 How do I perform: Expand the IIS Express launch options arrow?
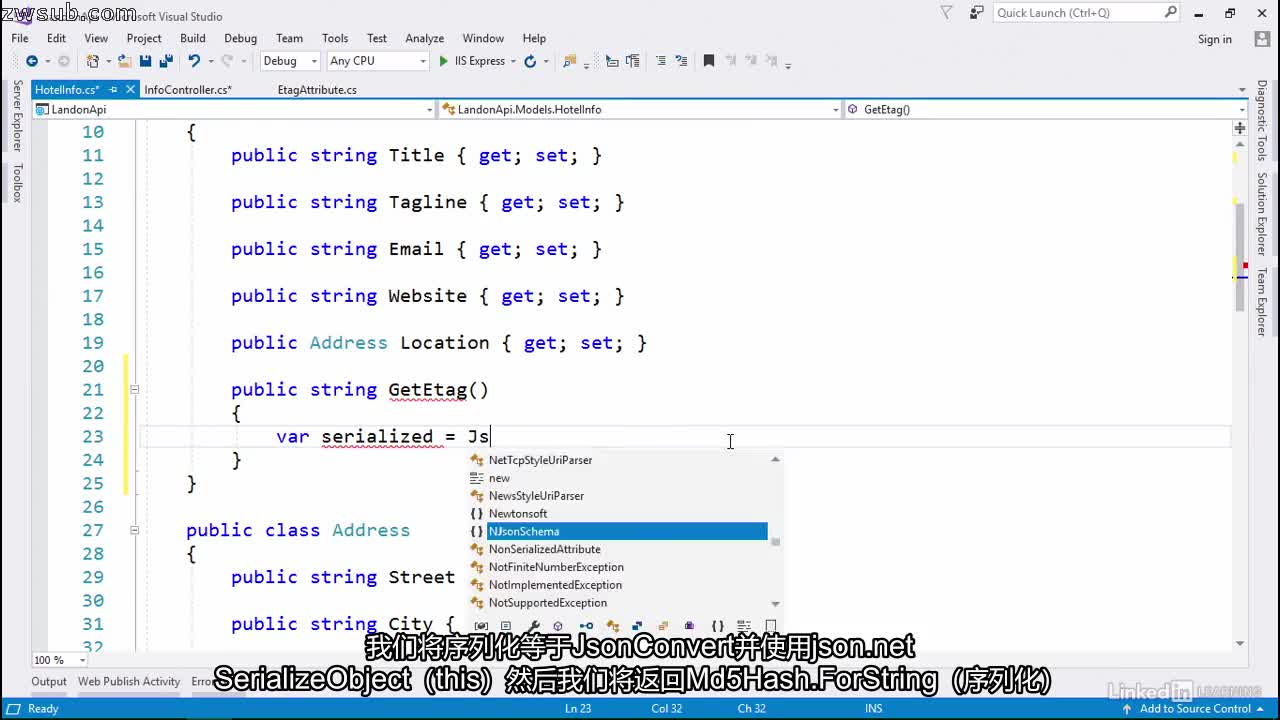tap(513, 61)
